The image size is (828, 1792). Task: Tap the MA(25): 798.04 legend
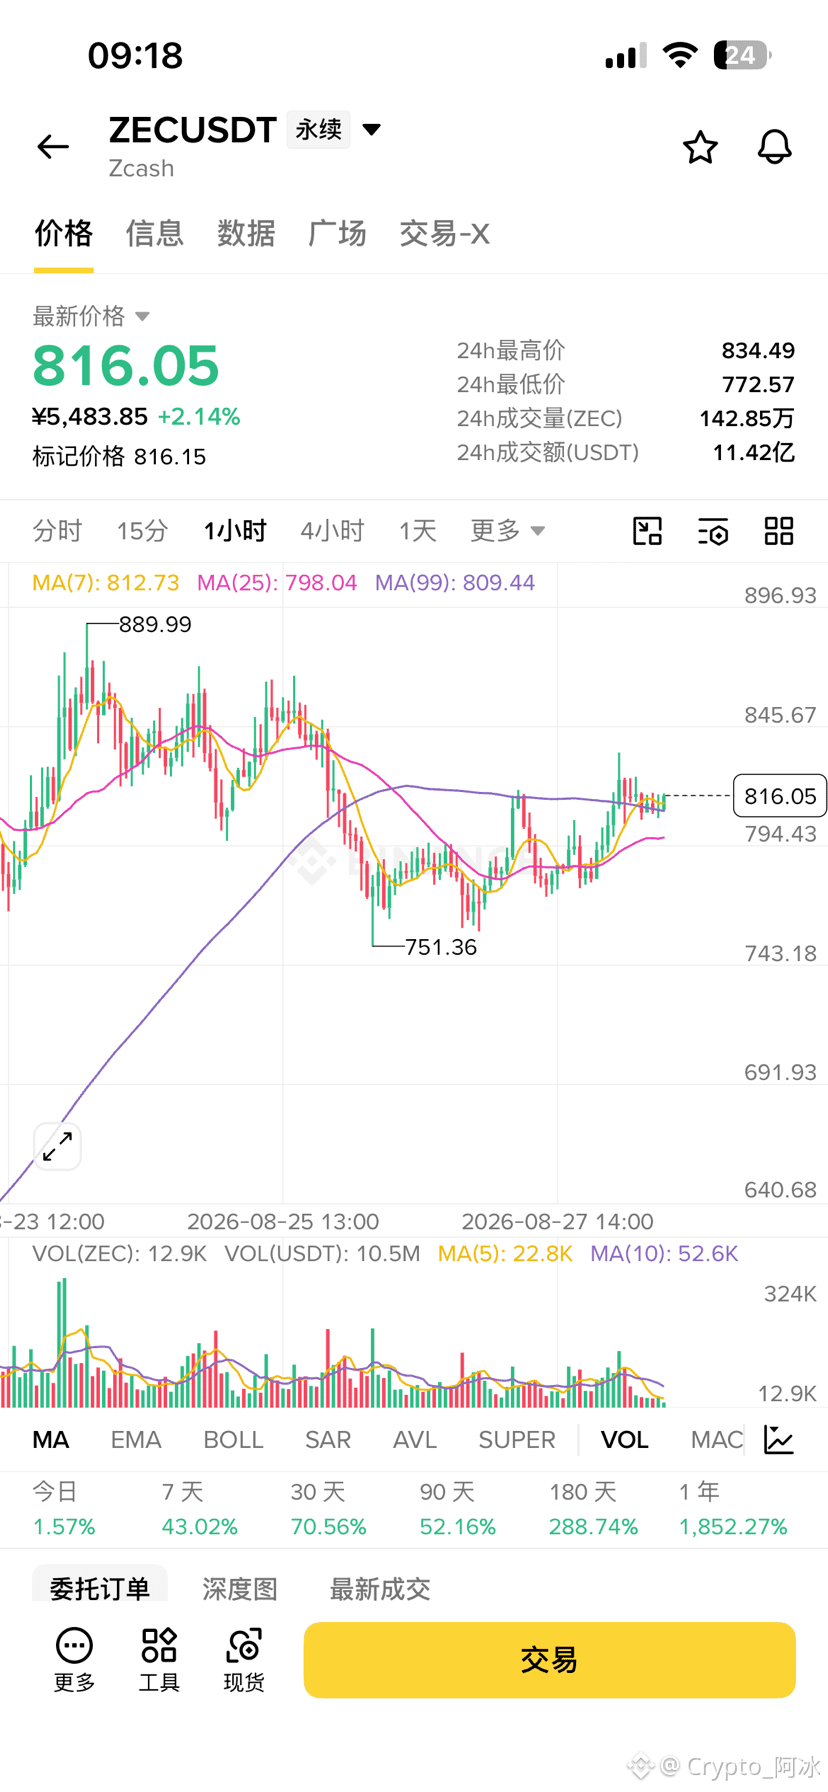pyautogui.click(x=277, y=583)
